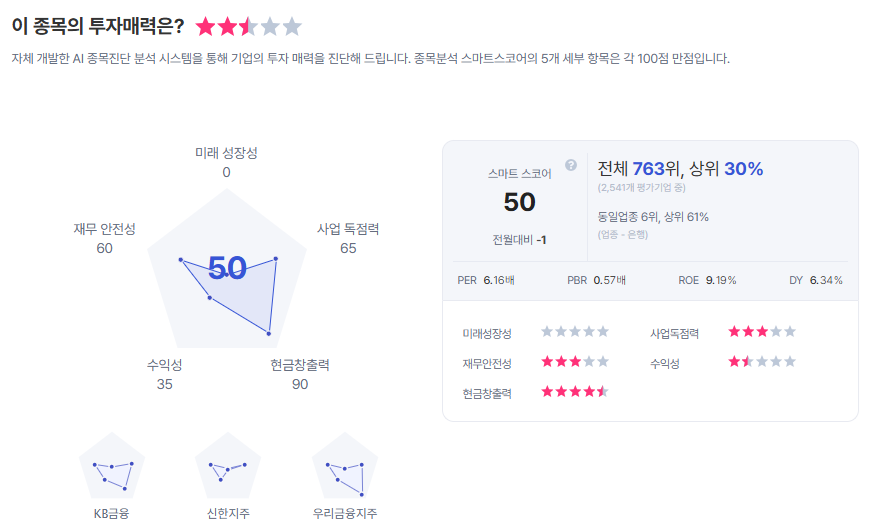The width and height of the screenshot is (876, 525).
Task: Click the 수익성 star rating row
Action: click(x=762, y=362)
